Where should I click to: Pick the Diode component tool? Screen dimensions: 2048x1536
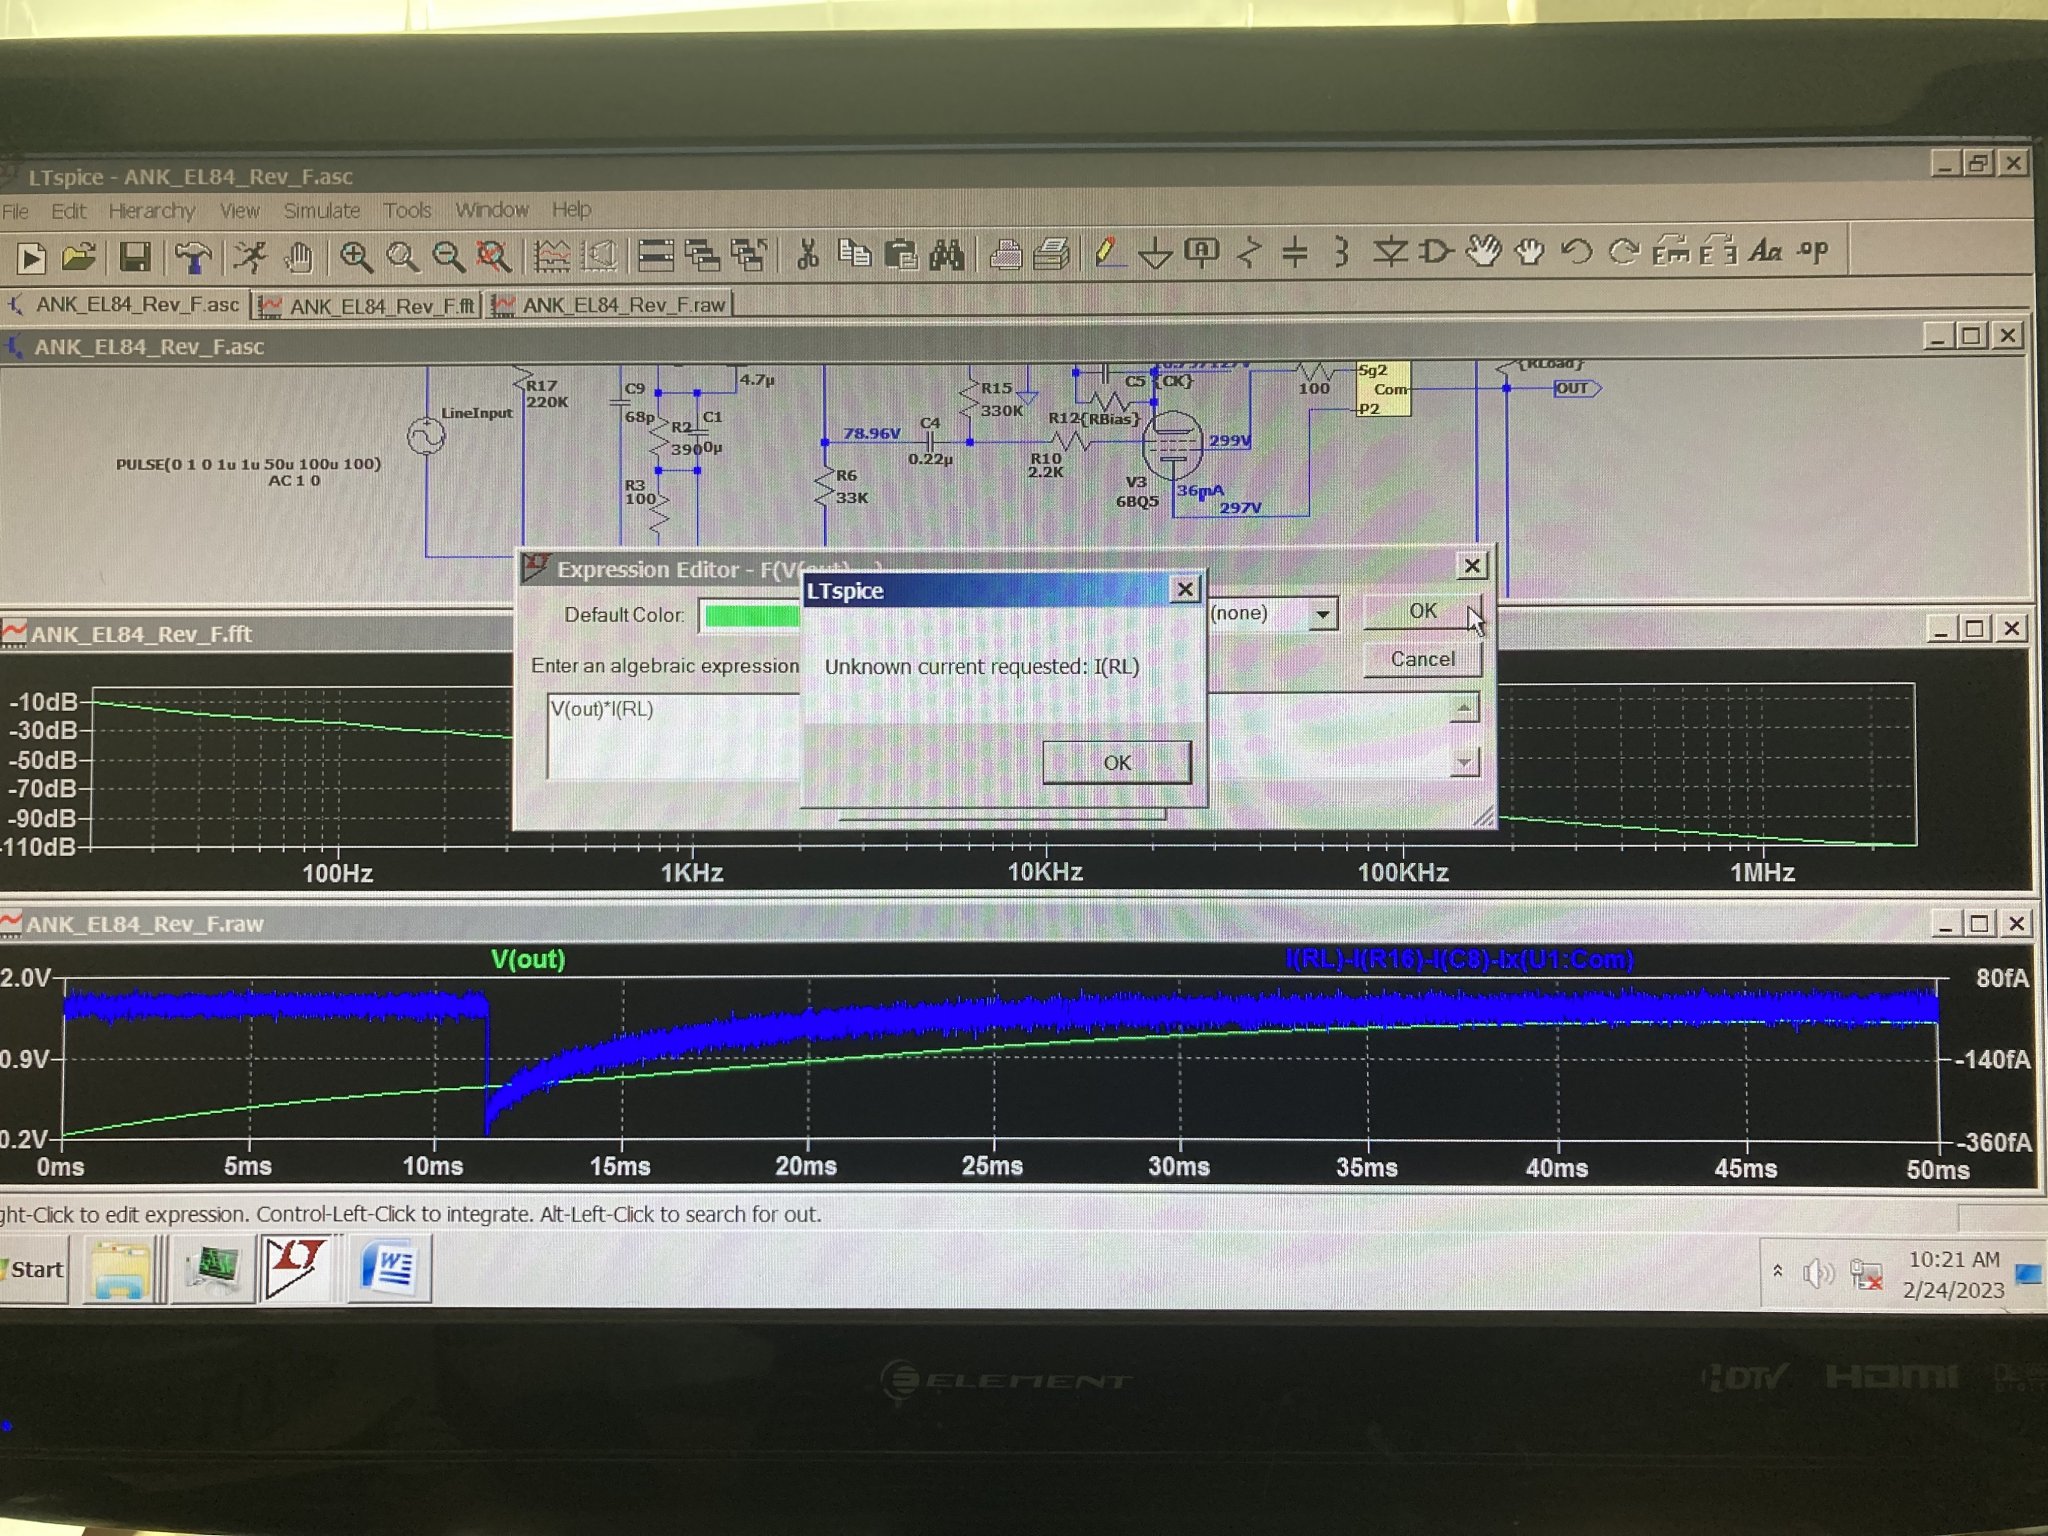[1389, 252]
